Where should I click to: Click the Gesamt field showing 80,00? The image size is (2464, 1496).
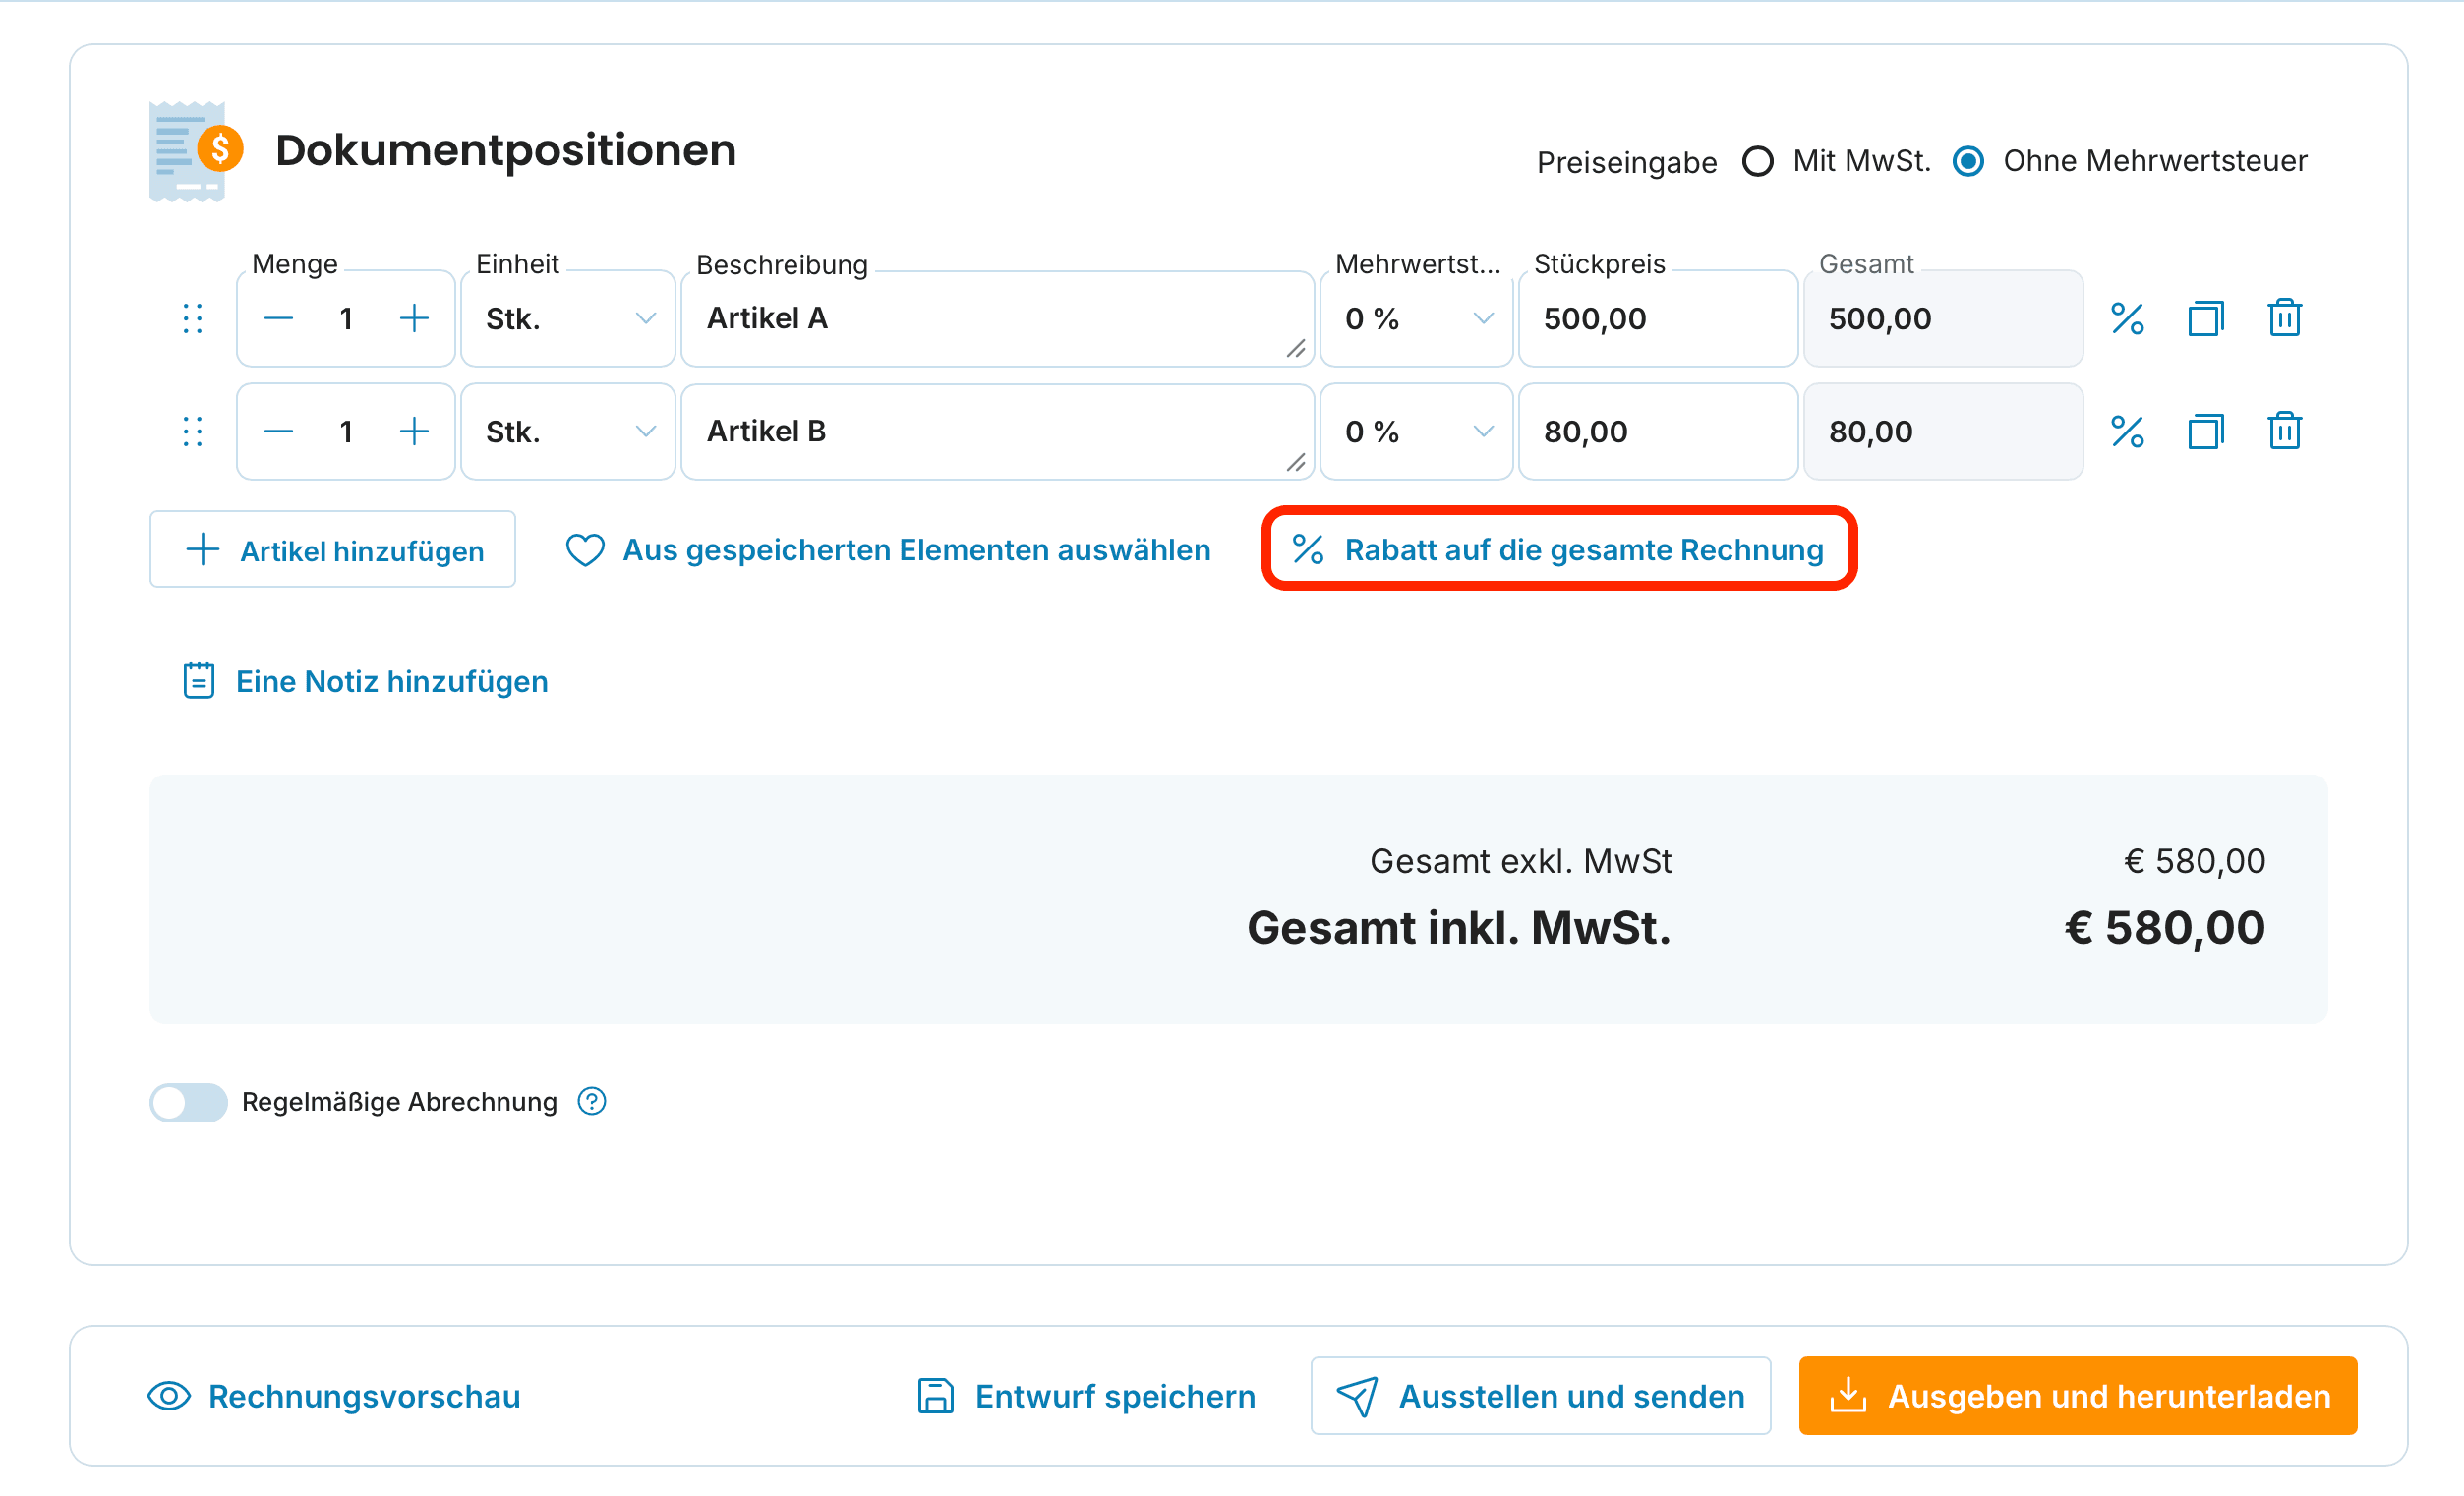tap(1943, 432)
